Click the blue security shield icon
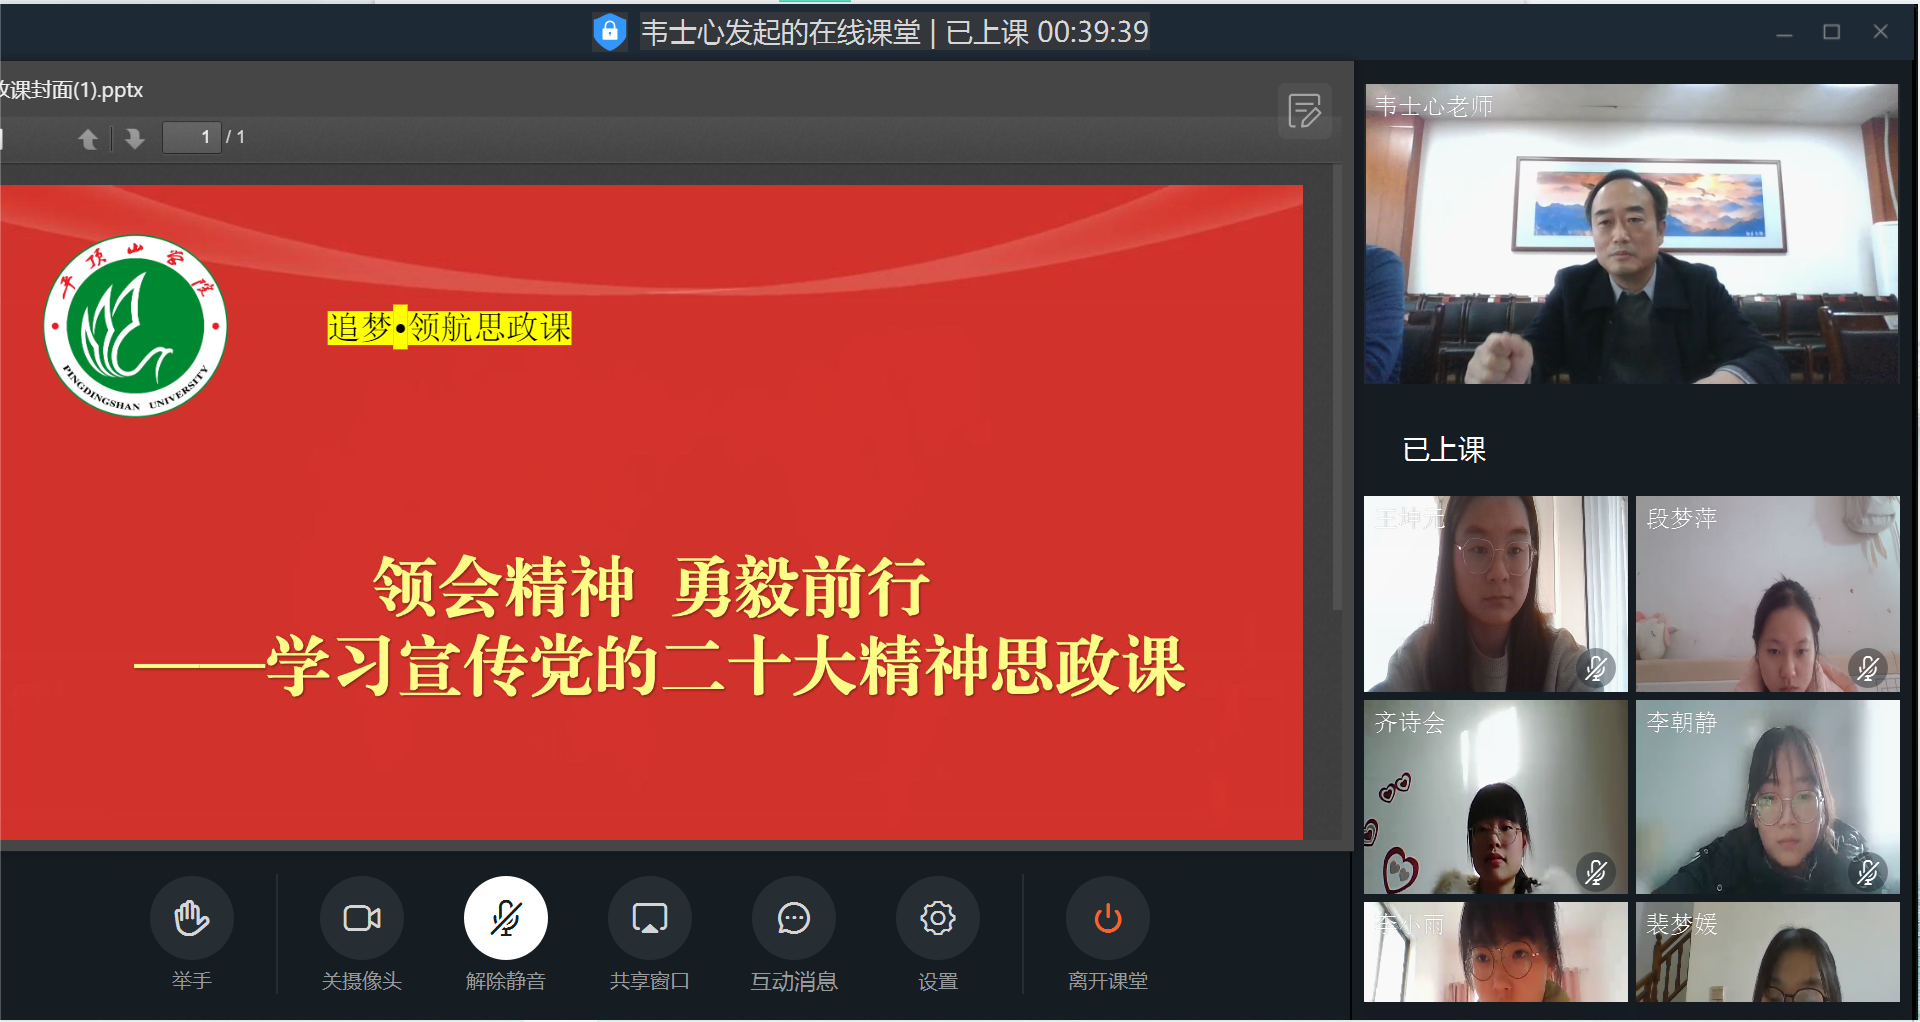Screen dimensions: 1920x1022 point(609,32)
